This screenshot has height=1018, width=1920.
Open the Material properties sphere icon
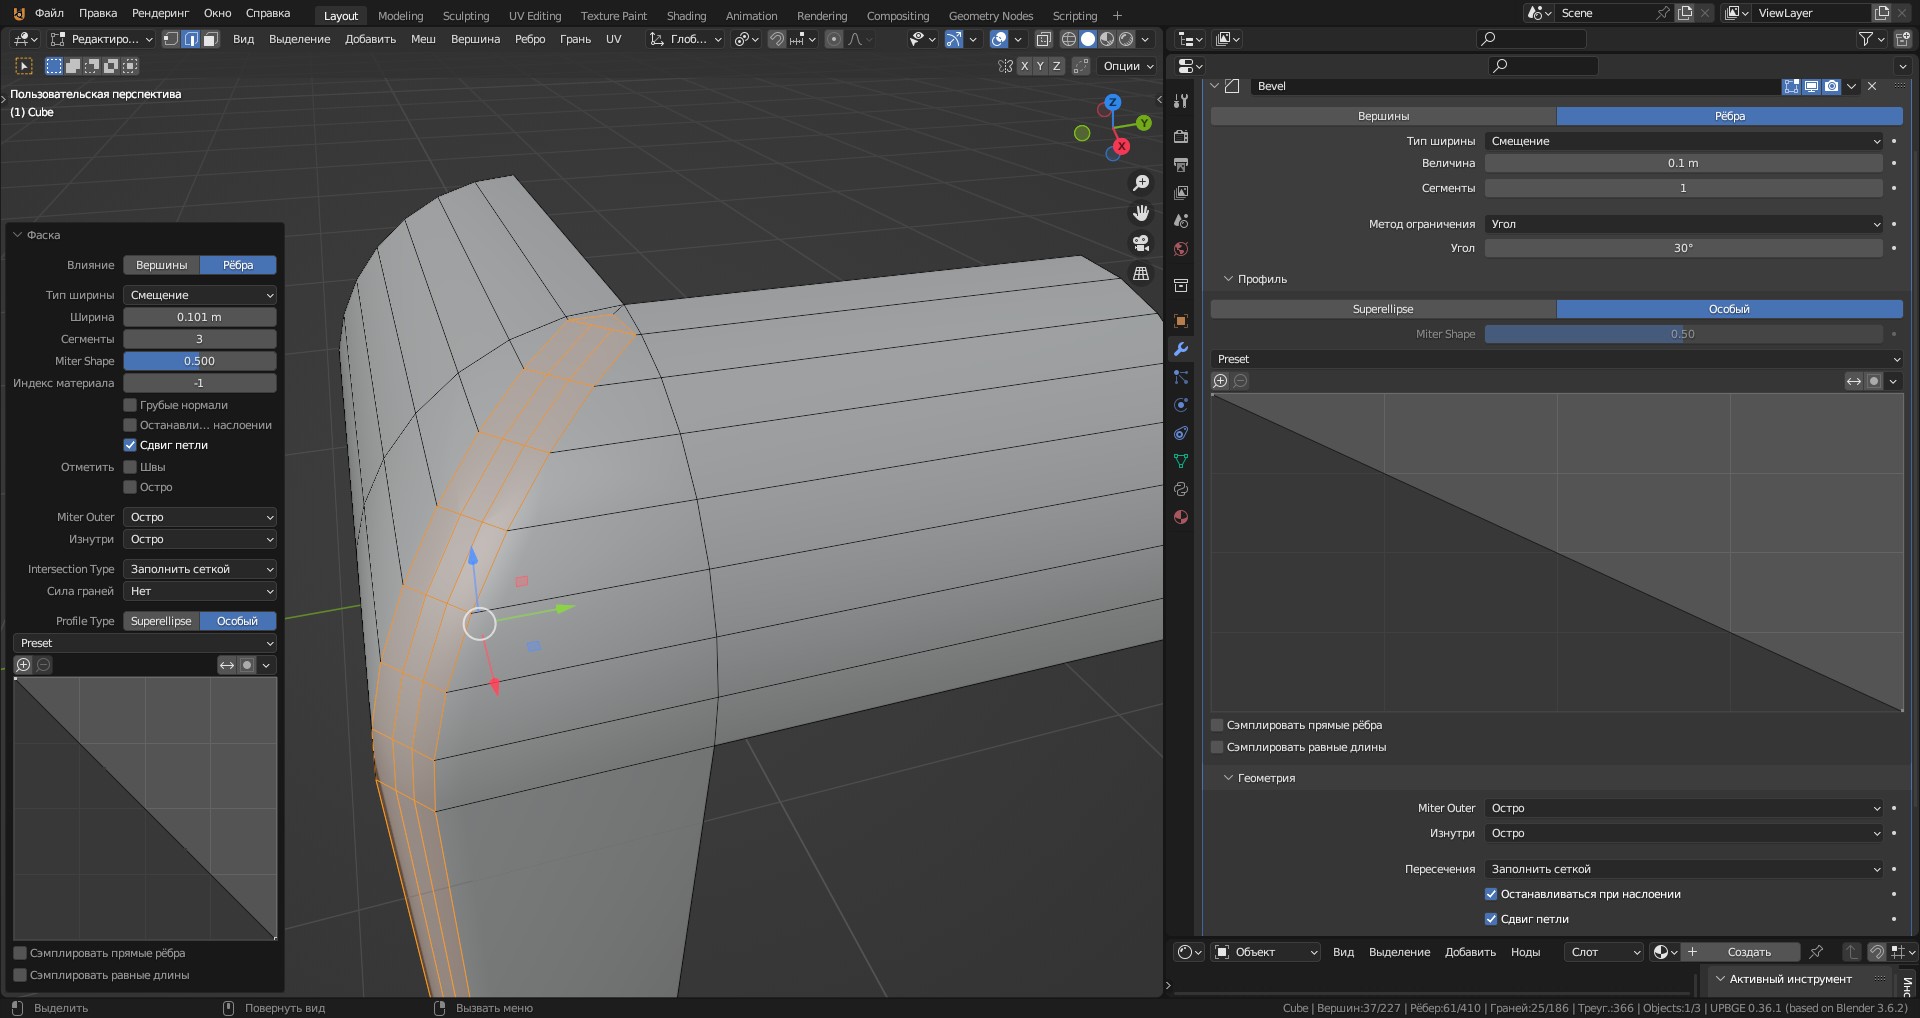click(1181, 517)
